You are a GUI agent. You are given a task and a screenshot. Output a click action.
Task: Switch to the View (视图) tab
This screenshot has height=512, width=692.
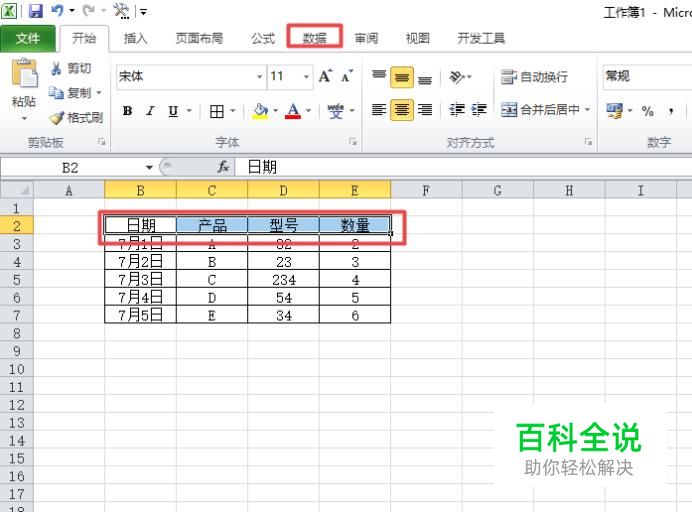point(417,38)
